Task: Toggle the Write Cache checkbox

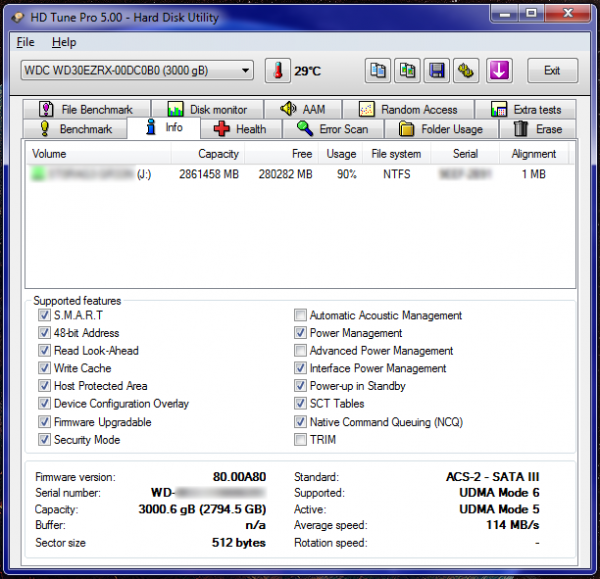Action: pos(44,368)
